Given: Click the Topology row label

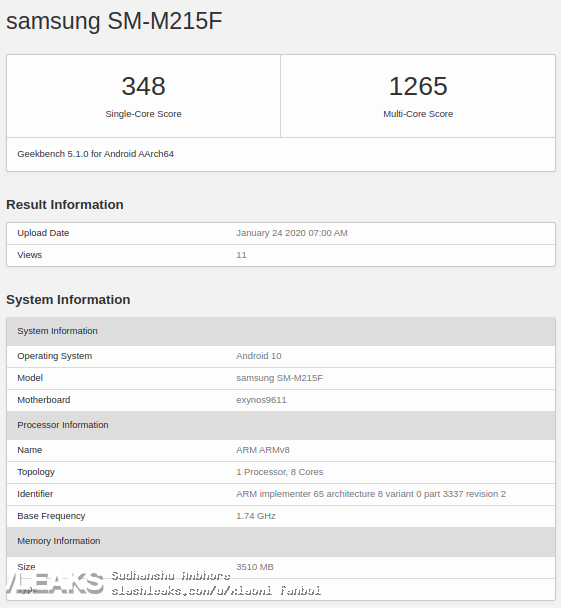Looking at the screenshot, I should point(36,472).
